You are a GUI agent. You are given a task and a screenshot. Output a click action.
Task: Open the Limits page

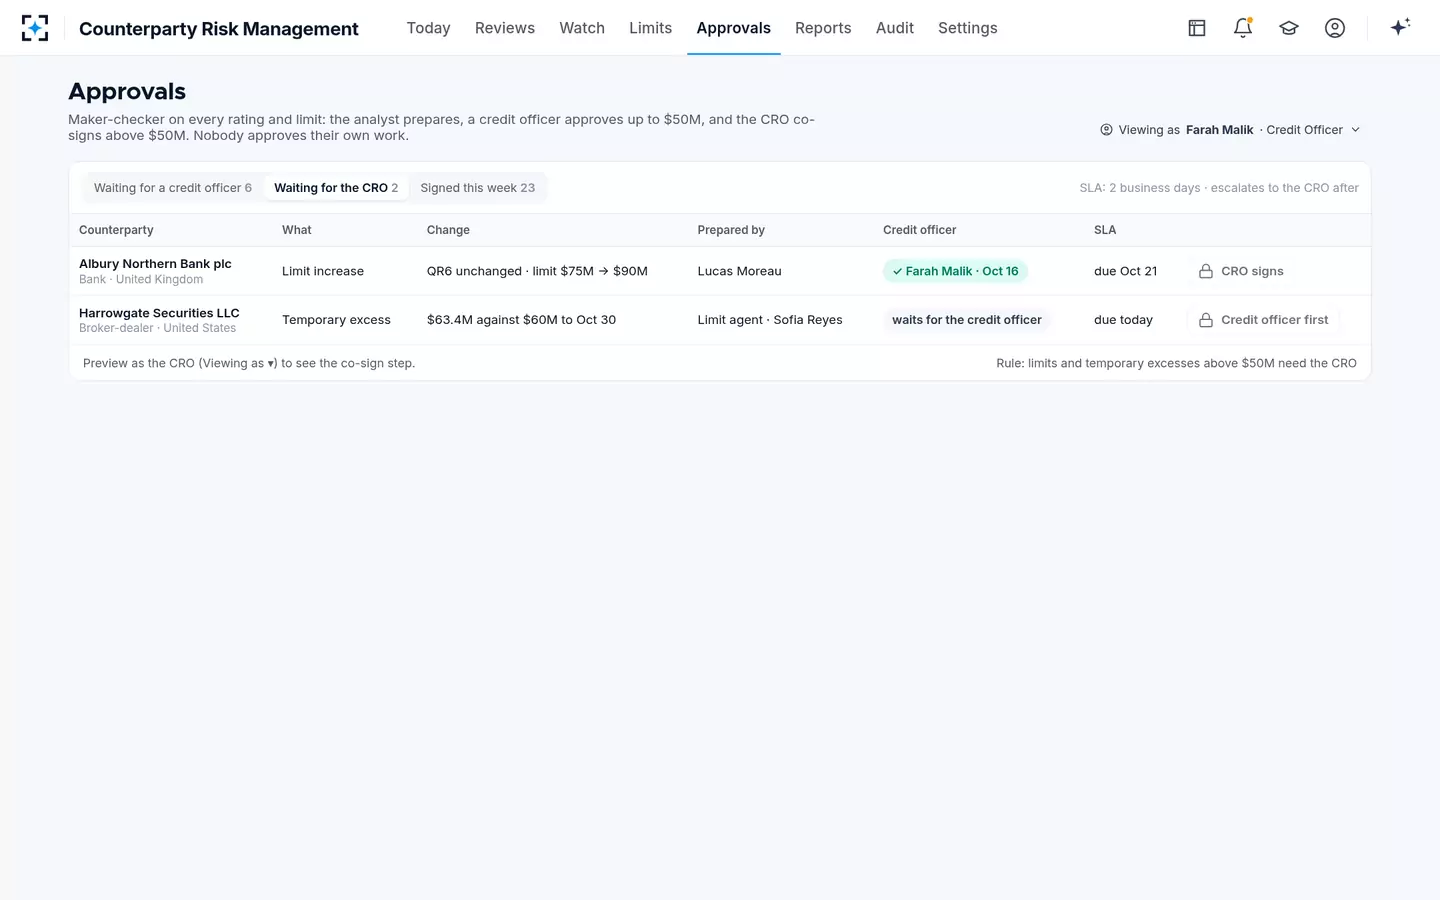[x=650, y=28]
